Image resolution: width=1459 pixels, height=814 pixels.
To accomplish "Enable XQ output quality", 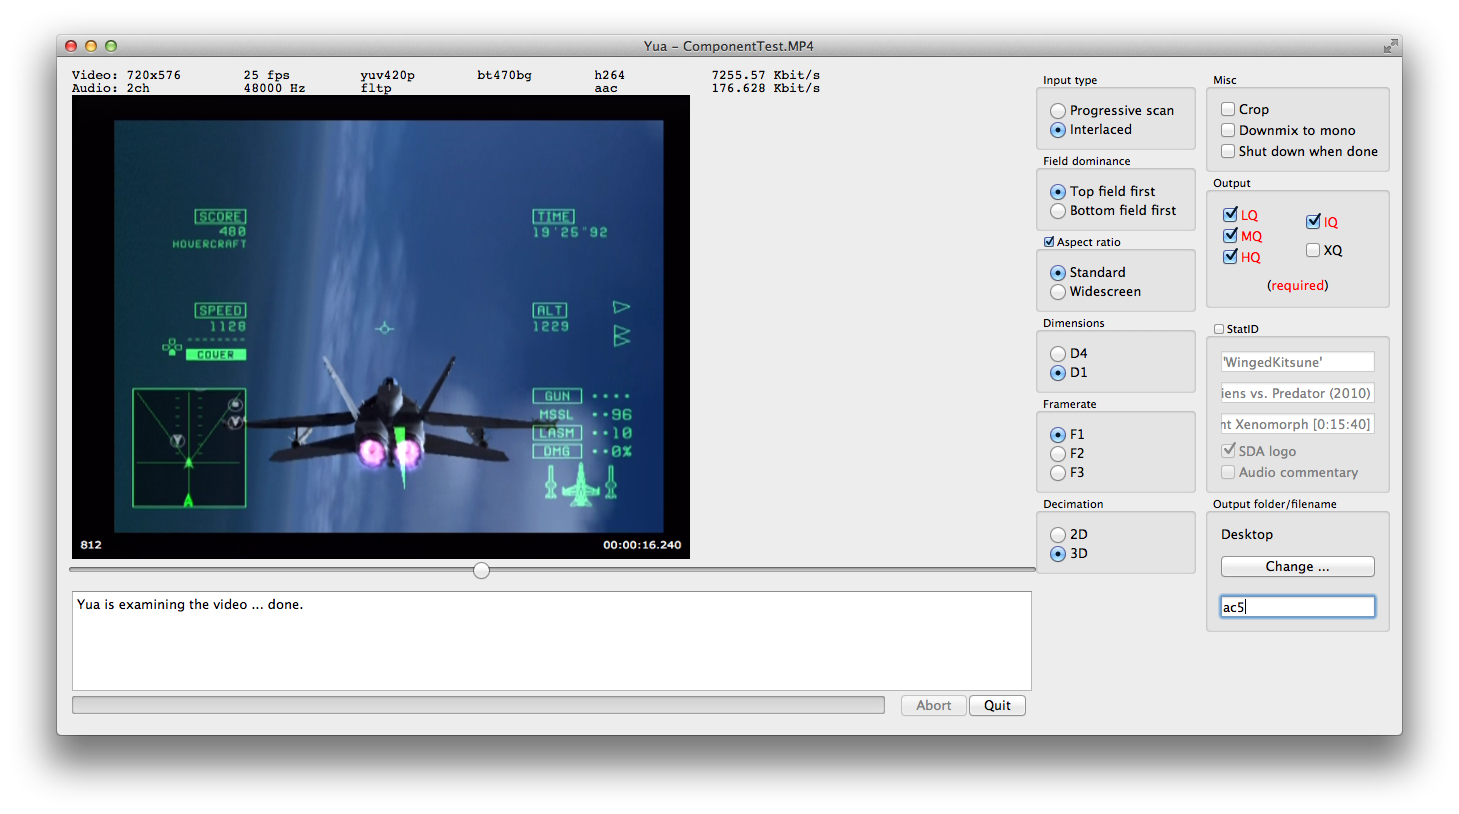I will [x=1313, y=250].
